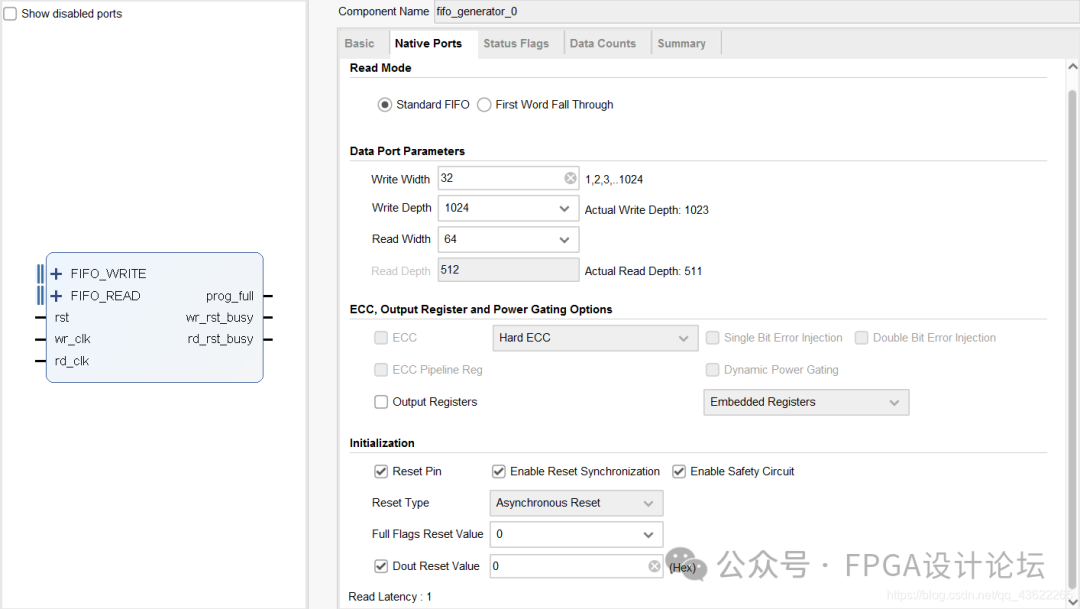Image resolution: width=1080 pixels, height=609 pixels.
Task: Disable Enable Safety Circuit checkbox
Action: (x=679, y=472)
